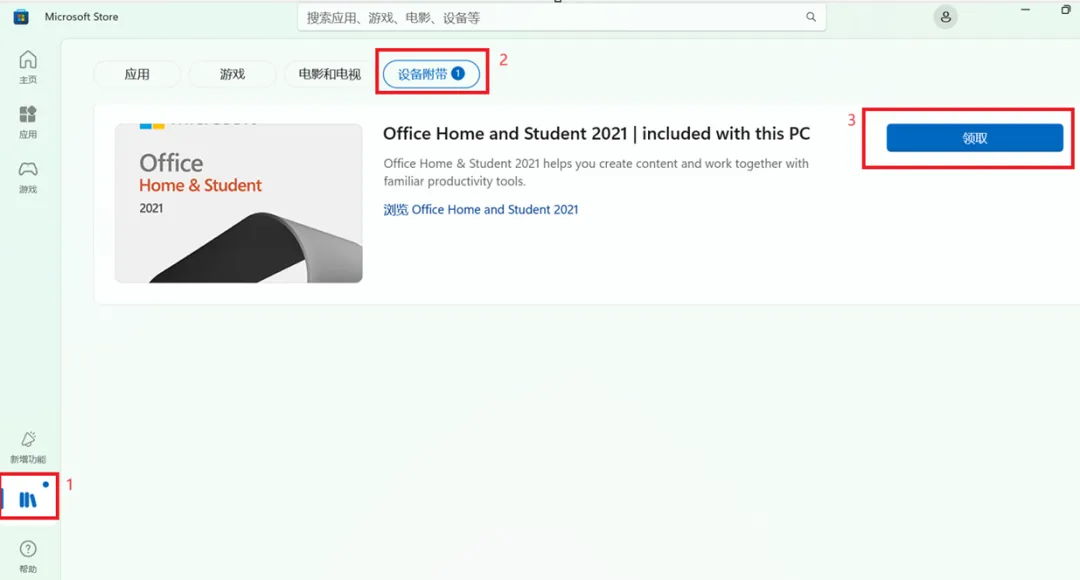Select the 游戏 filter tab
This screenshot has width=1080, height=580.
(233, 74)
